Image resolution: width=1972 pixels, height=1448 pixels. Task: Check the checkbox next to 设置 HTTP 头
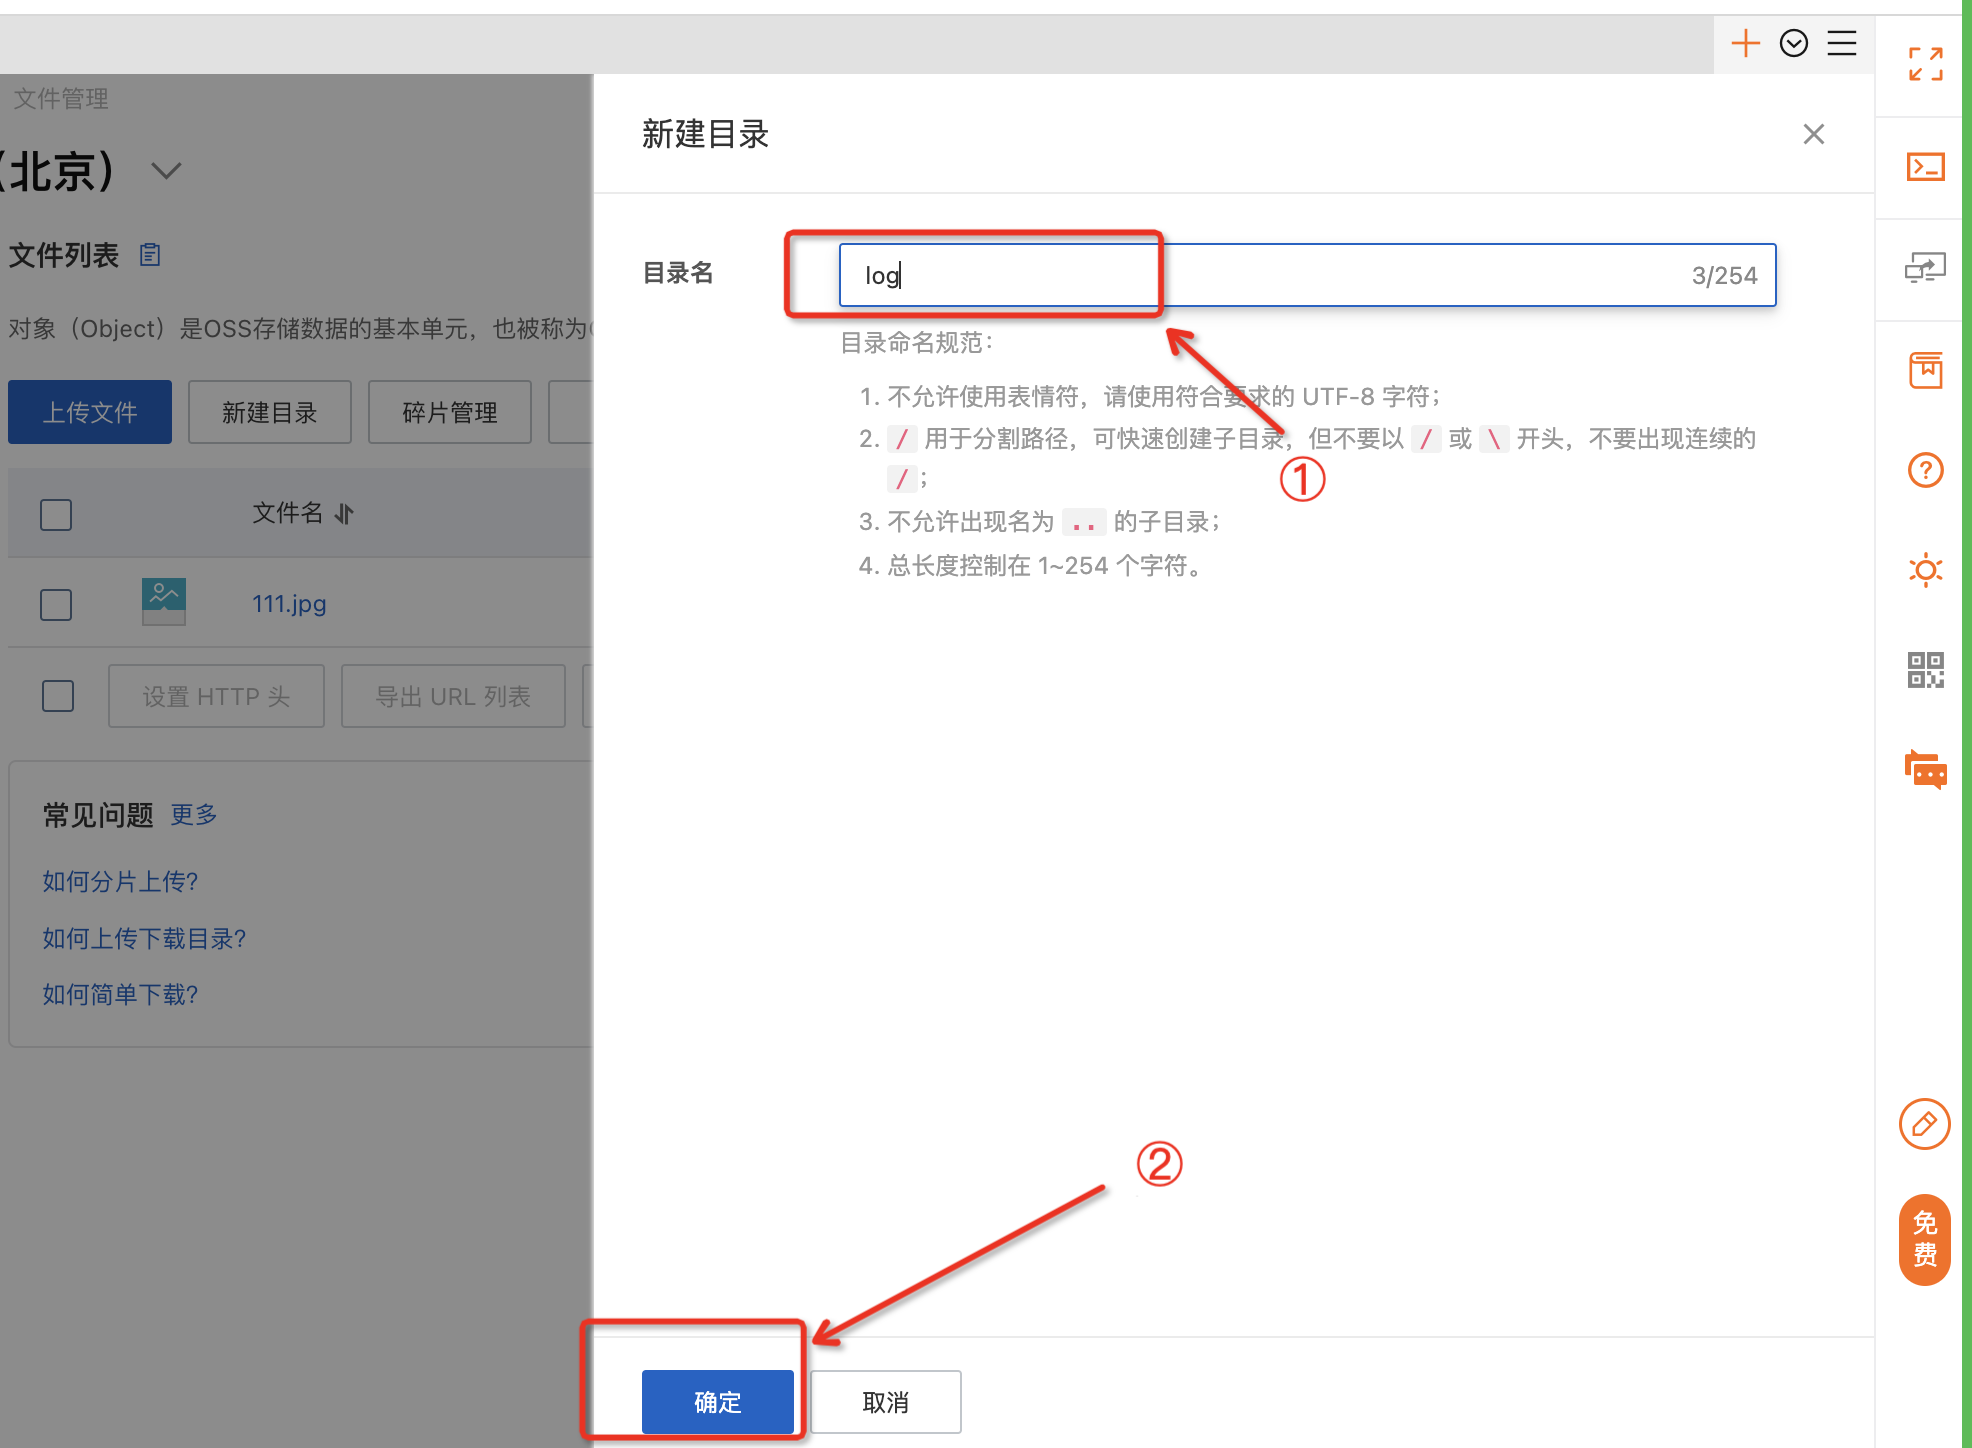tap(58, 696)
